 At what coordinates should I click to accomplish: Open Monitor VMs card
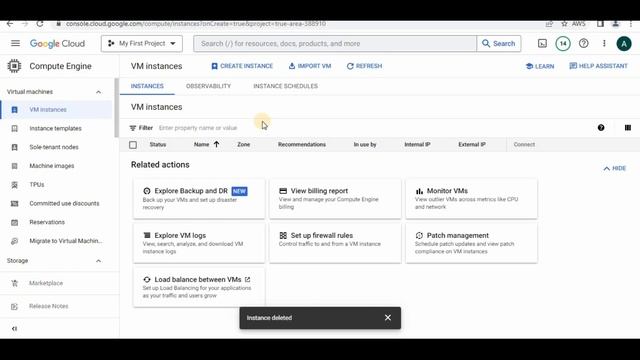pos(471,199)
